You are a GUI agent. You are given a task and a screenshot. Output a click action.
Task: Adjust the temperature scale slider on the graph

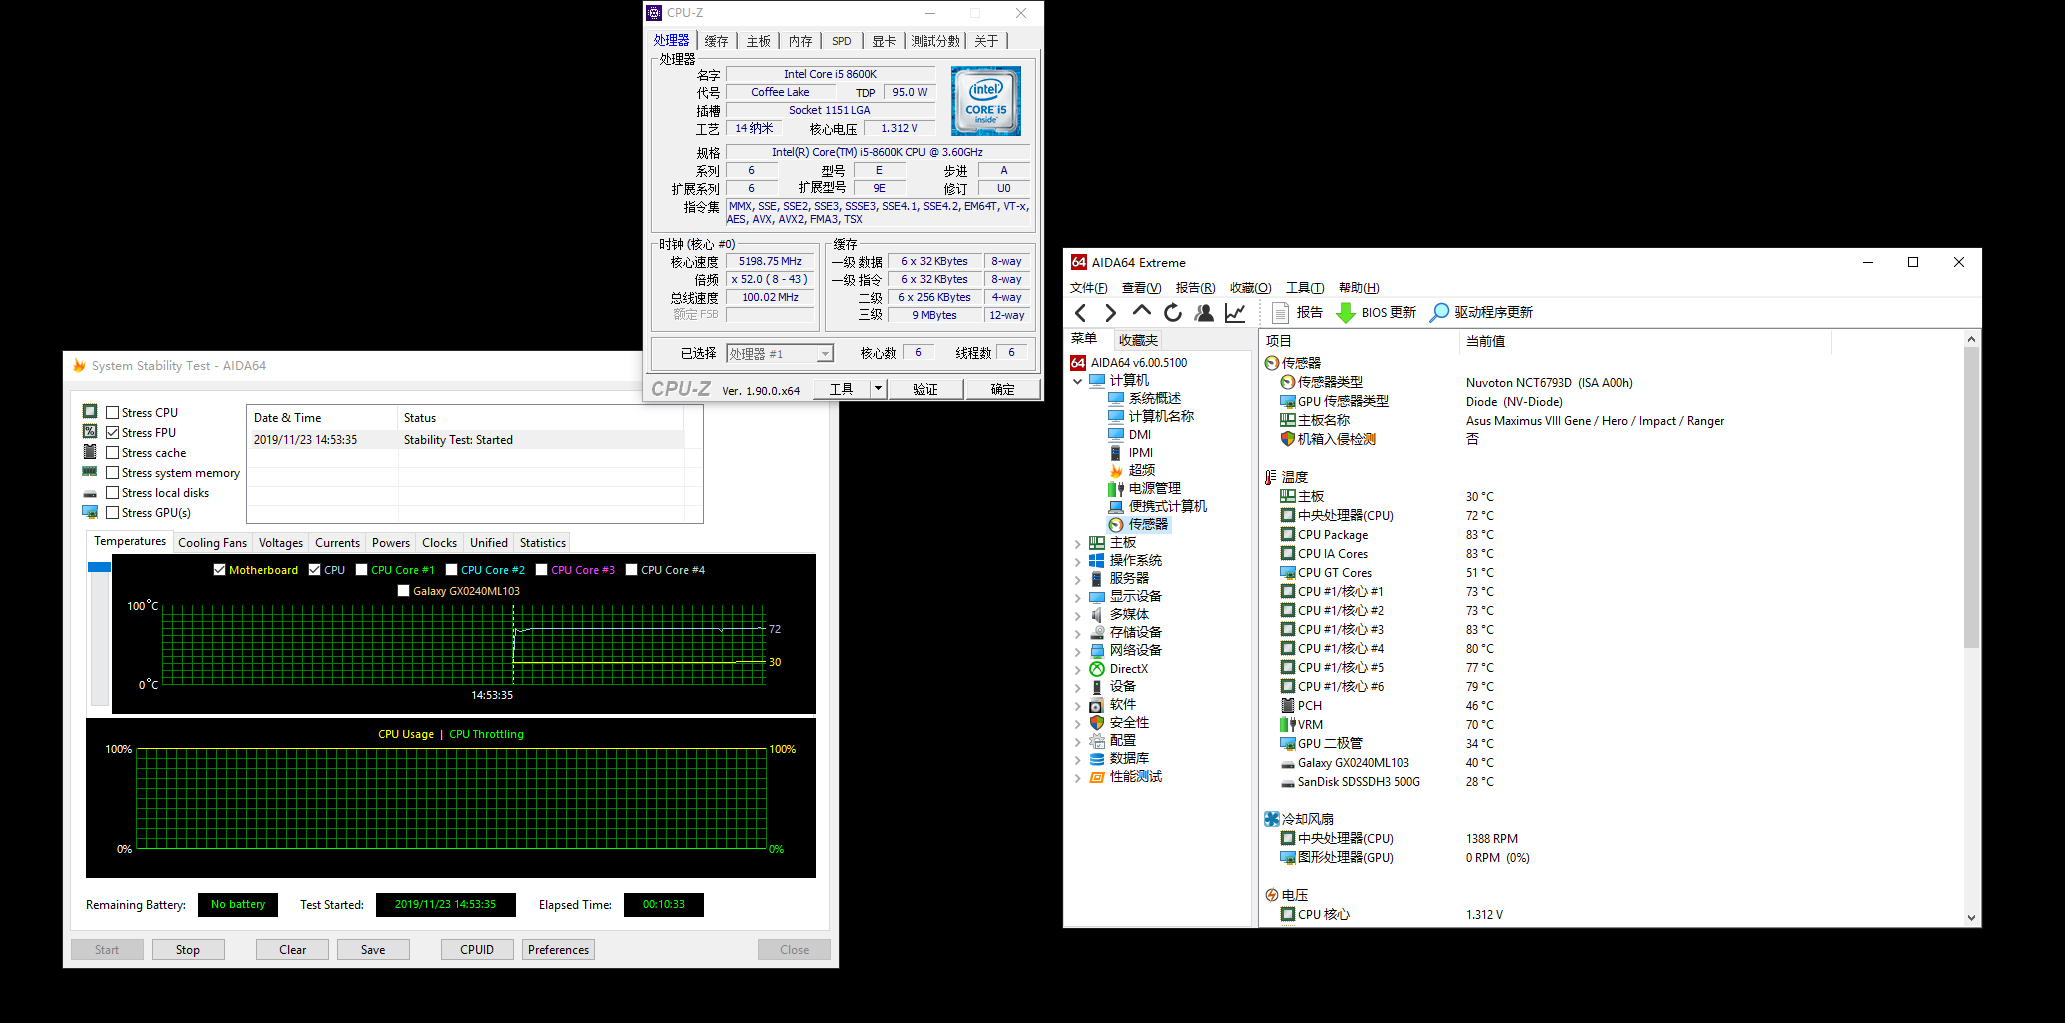click(98, 566)
